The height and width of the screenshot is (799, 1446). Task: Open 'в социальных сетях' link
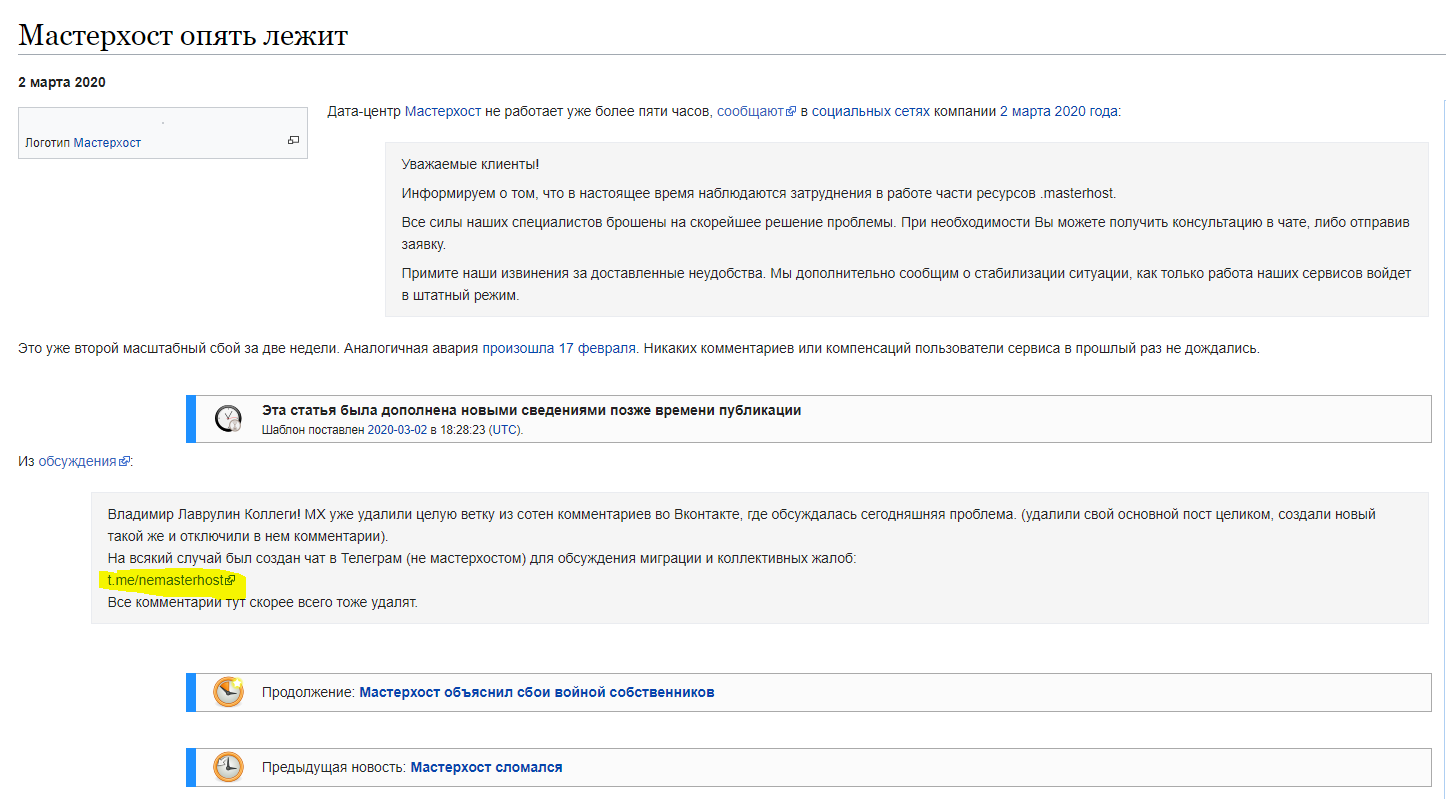coord(865,111)
